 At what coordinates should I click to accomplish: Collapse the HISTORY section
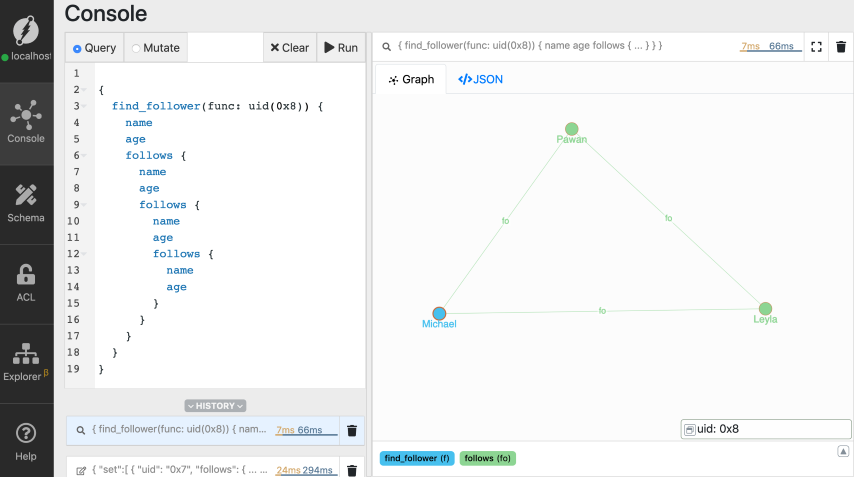(215, 406)
